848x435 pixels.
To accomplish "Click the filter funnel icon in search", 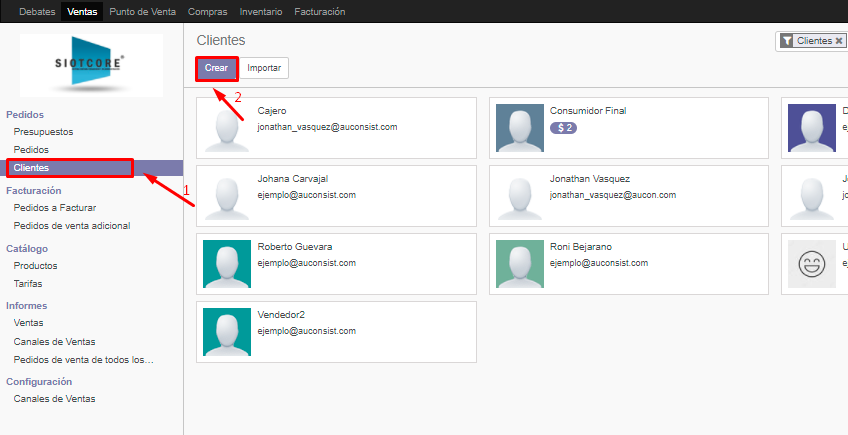I will click(x=787, y=41).
